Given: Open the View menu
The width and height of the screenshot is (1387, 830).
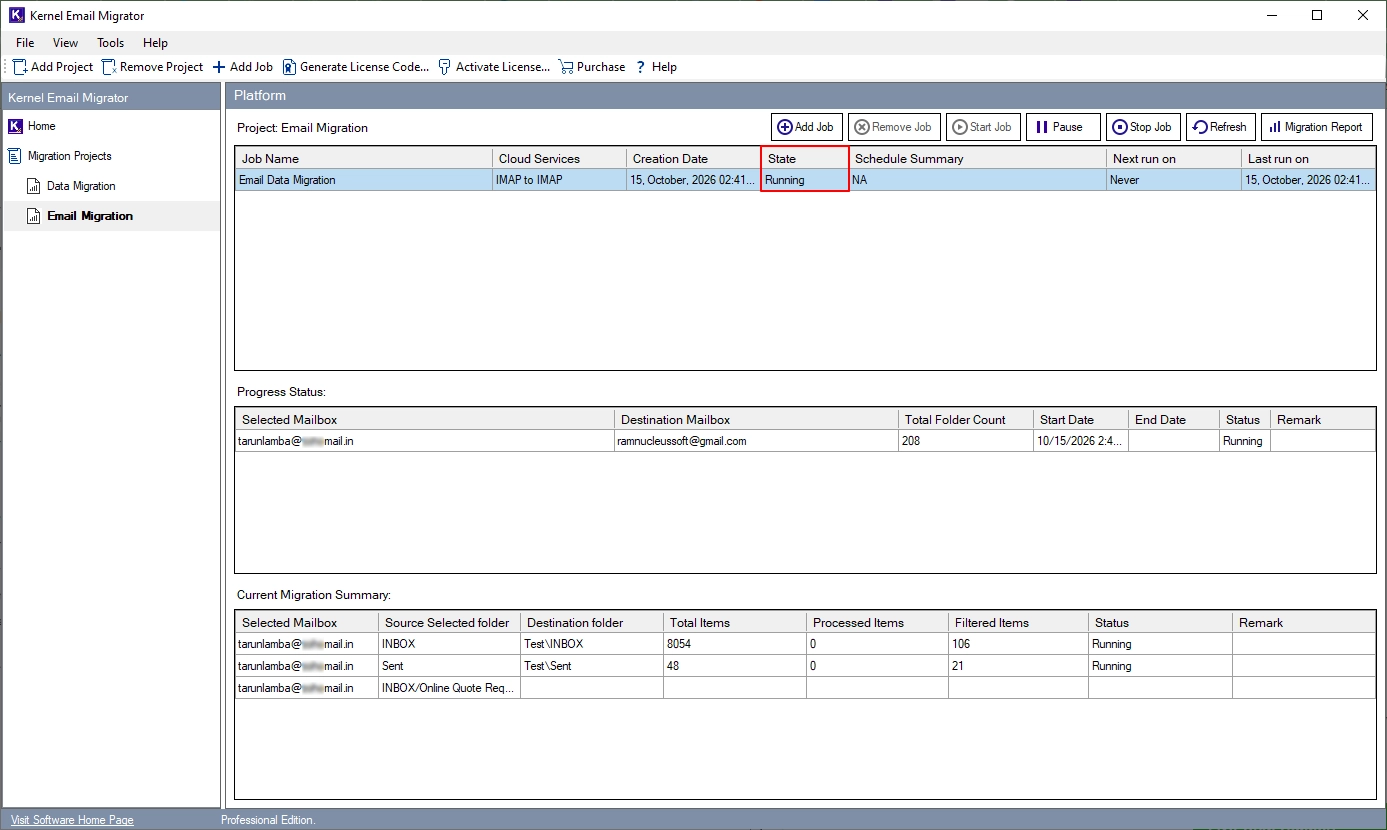Looking at the screenshot, I should [65, 43].
